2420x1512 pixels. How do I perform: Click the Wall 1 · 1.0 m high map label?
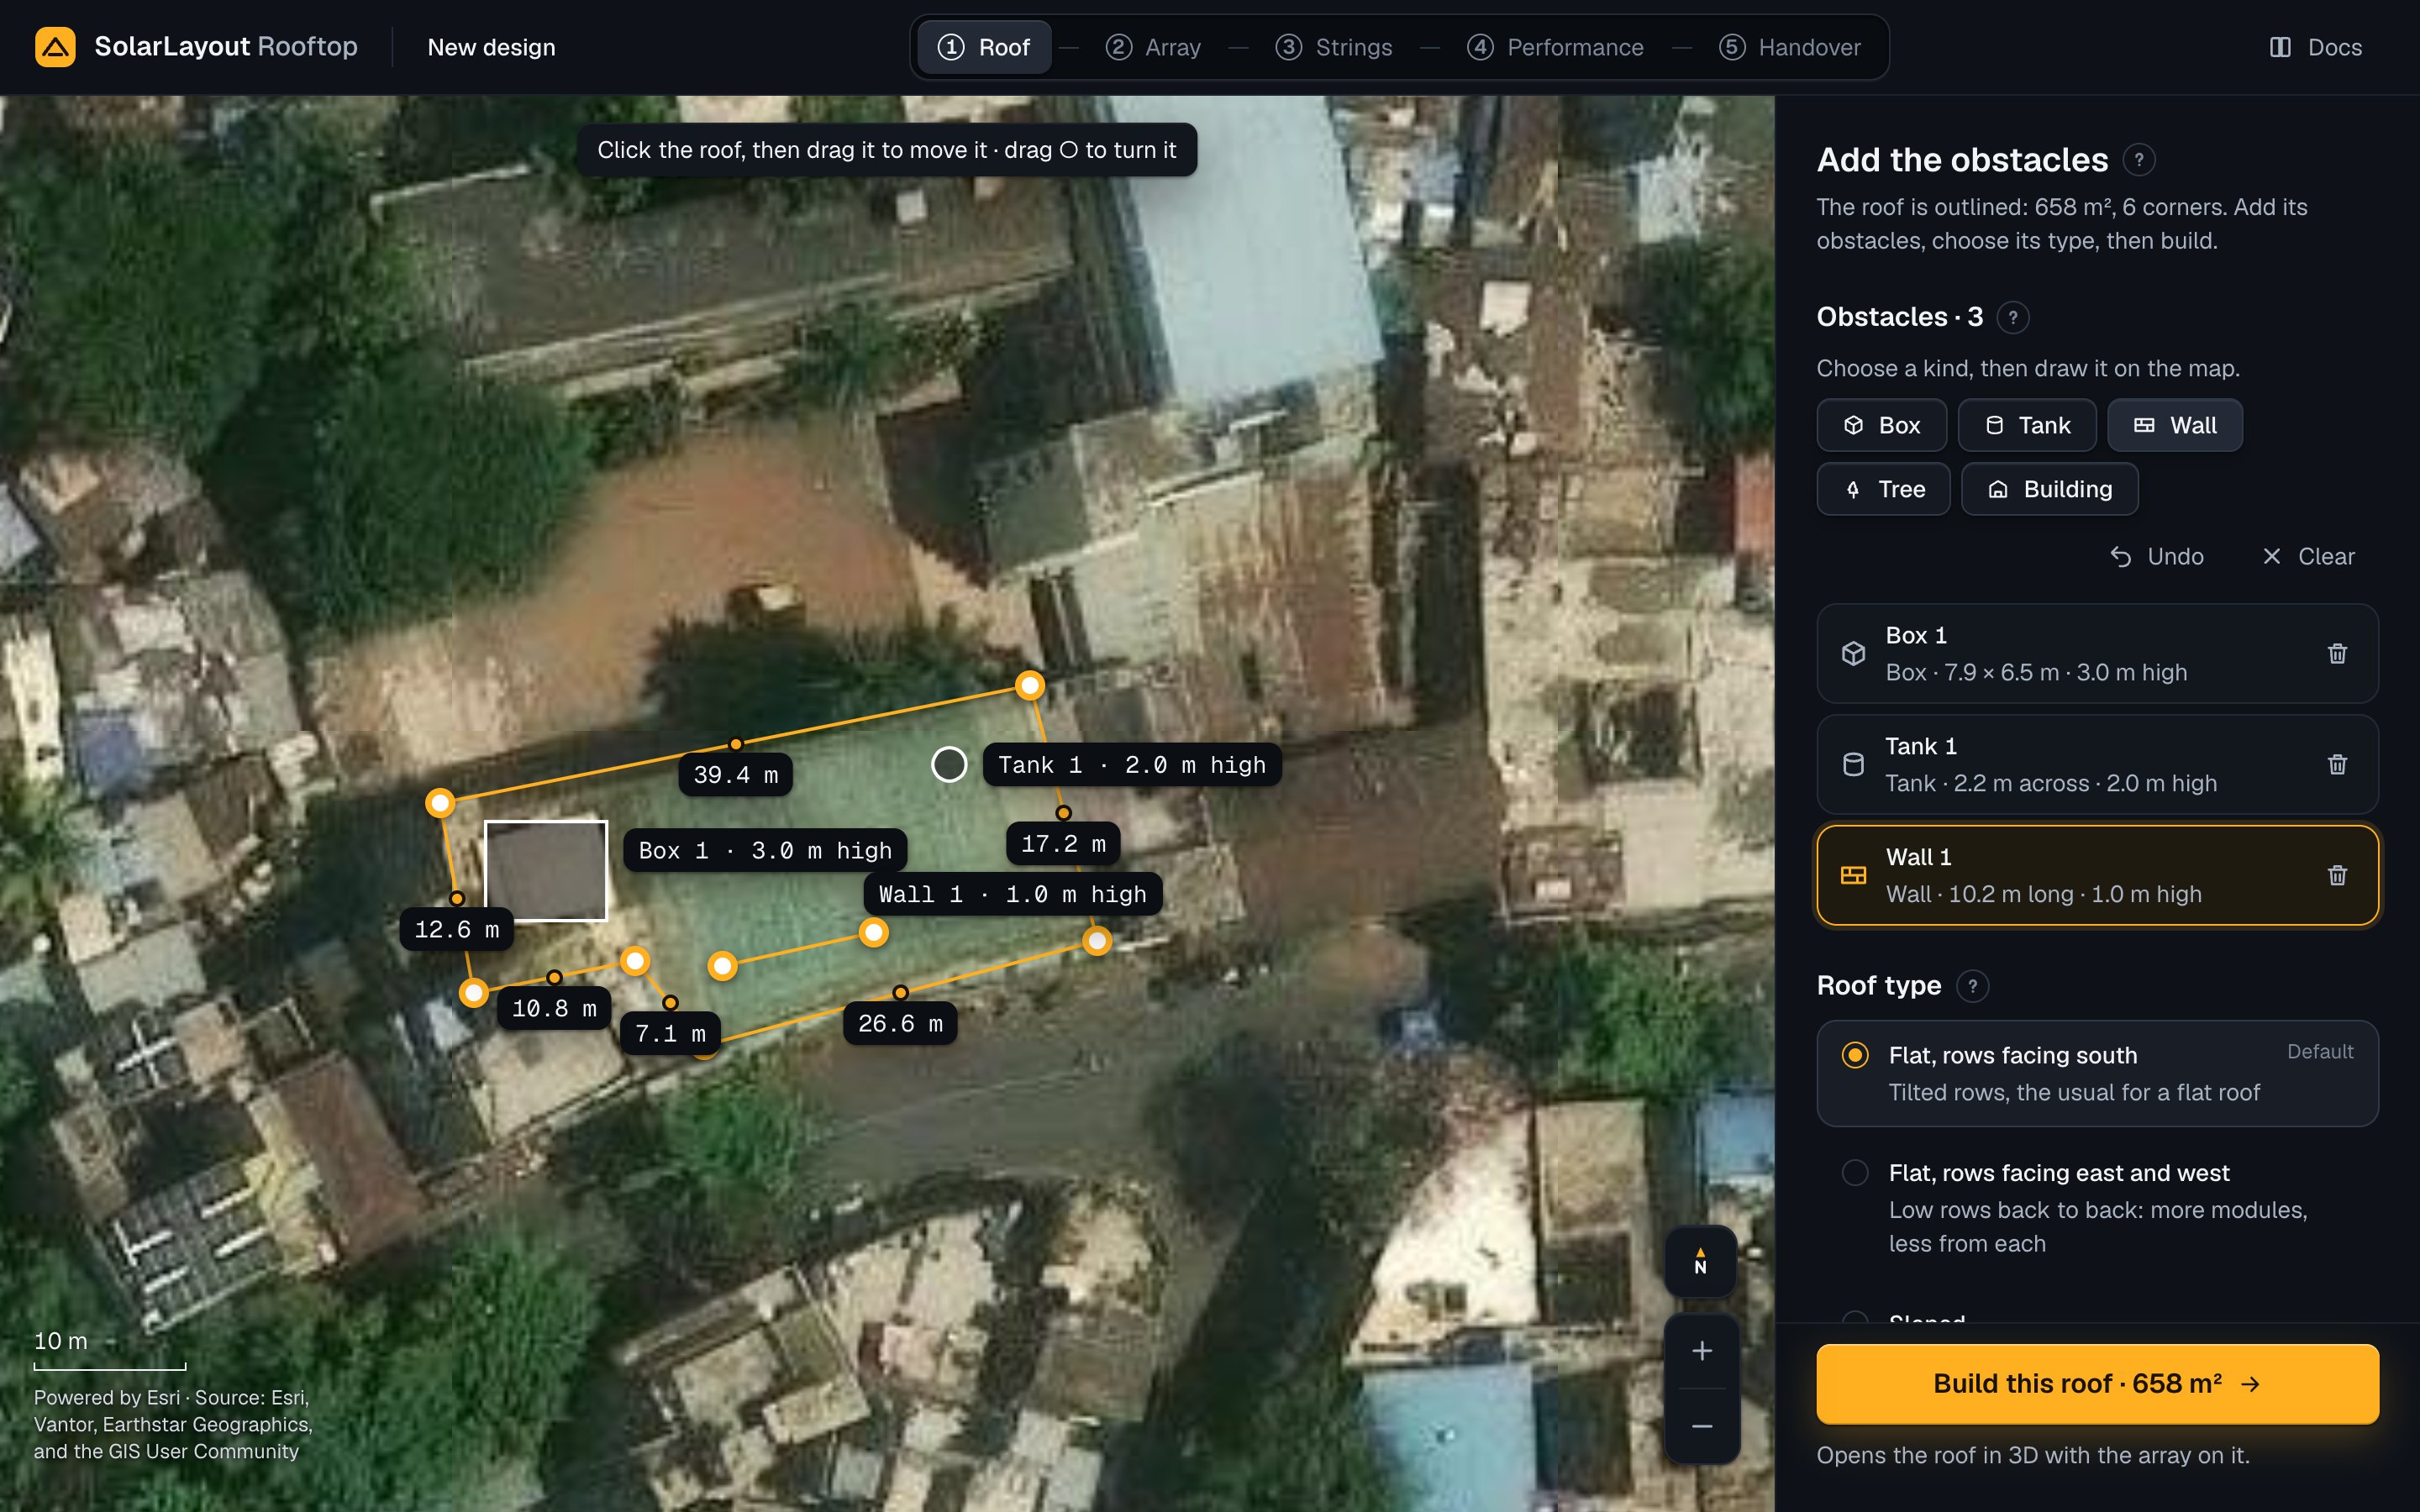[x=1012, y=894]
